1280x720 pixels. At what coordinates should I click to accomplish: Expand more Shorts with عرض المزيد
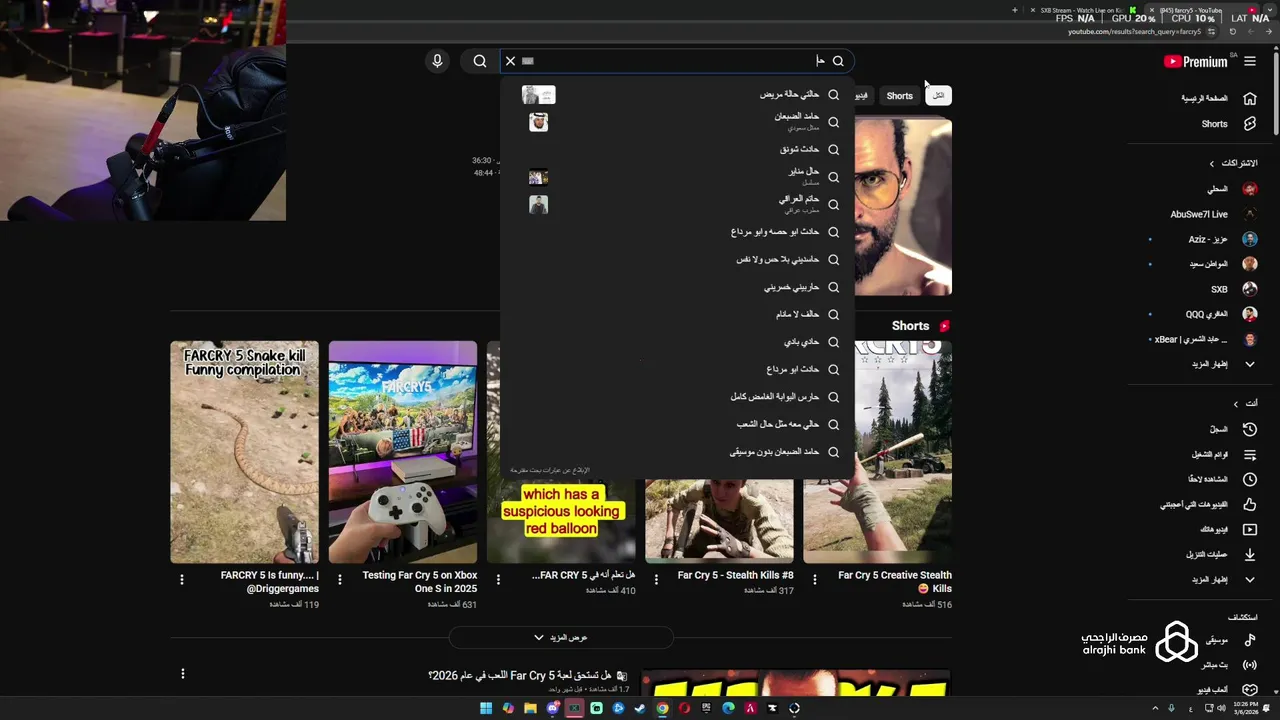coord(561,637)
